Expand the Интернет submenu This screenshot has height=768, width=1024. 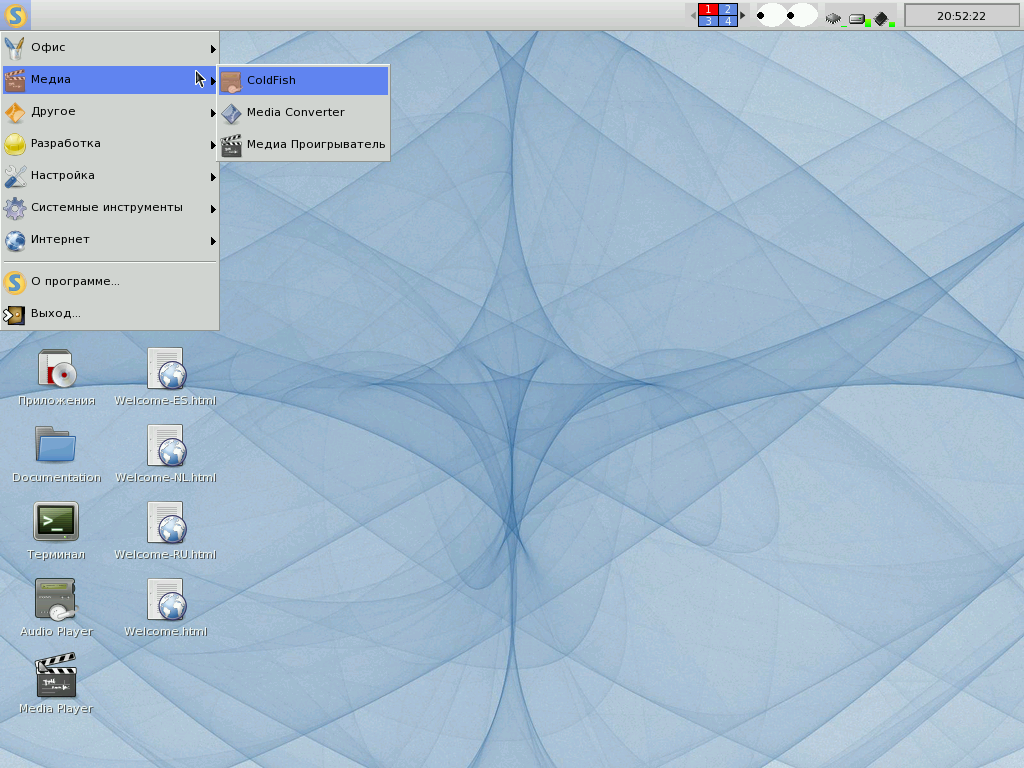[110, 240]
